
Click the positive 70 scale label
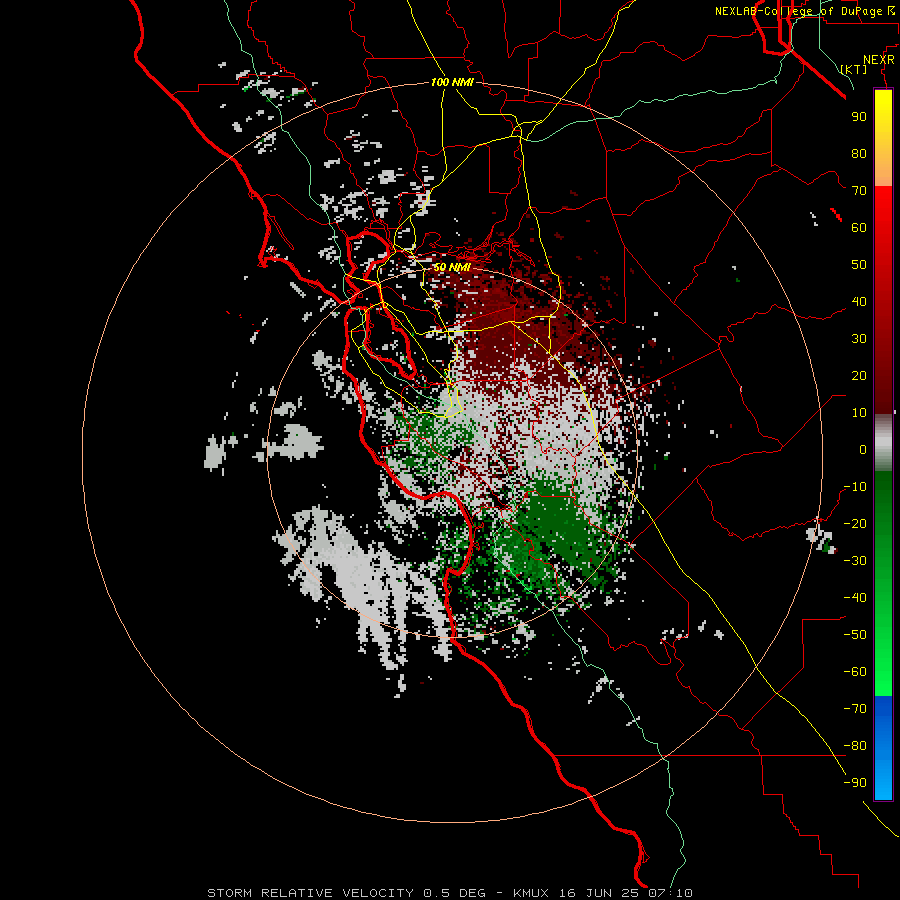pyautogui.click(x=859, y=191)
